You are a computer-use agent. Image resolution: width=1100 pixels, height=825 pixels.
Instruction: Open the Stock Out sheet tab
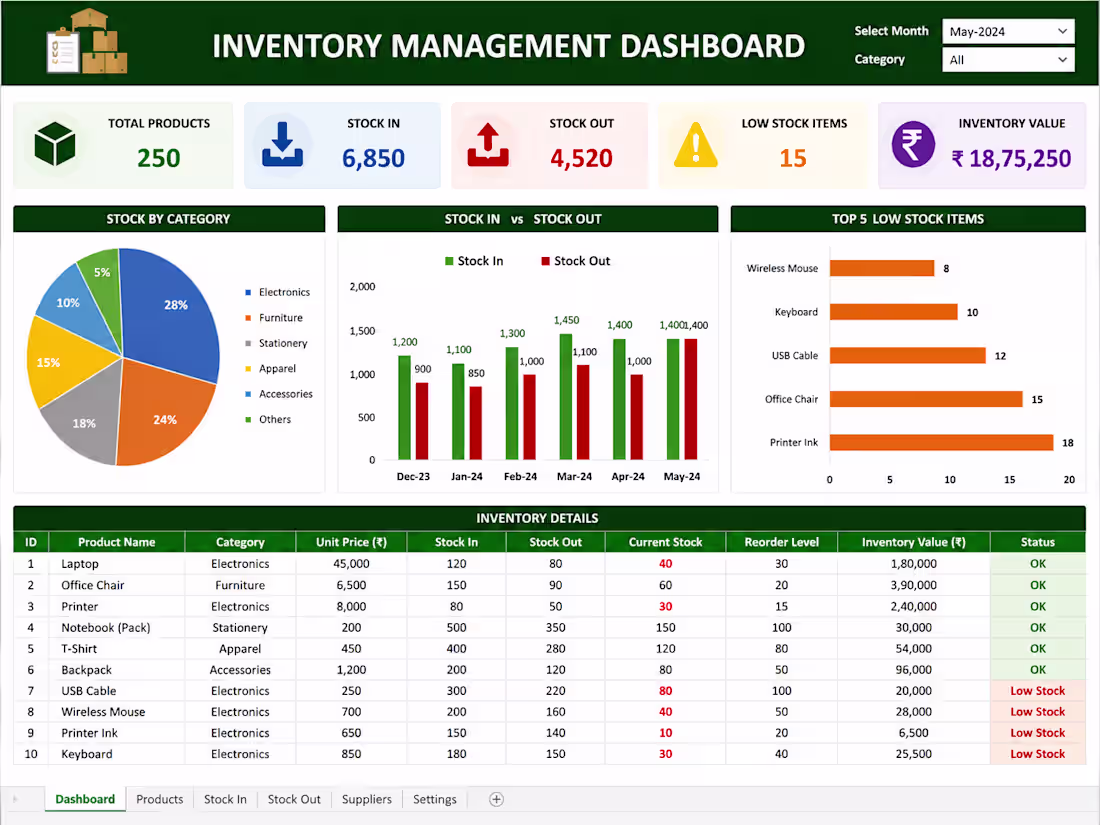coord(294,799)
